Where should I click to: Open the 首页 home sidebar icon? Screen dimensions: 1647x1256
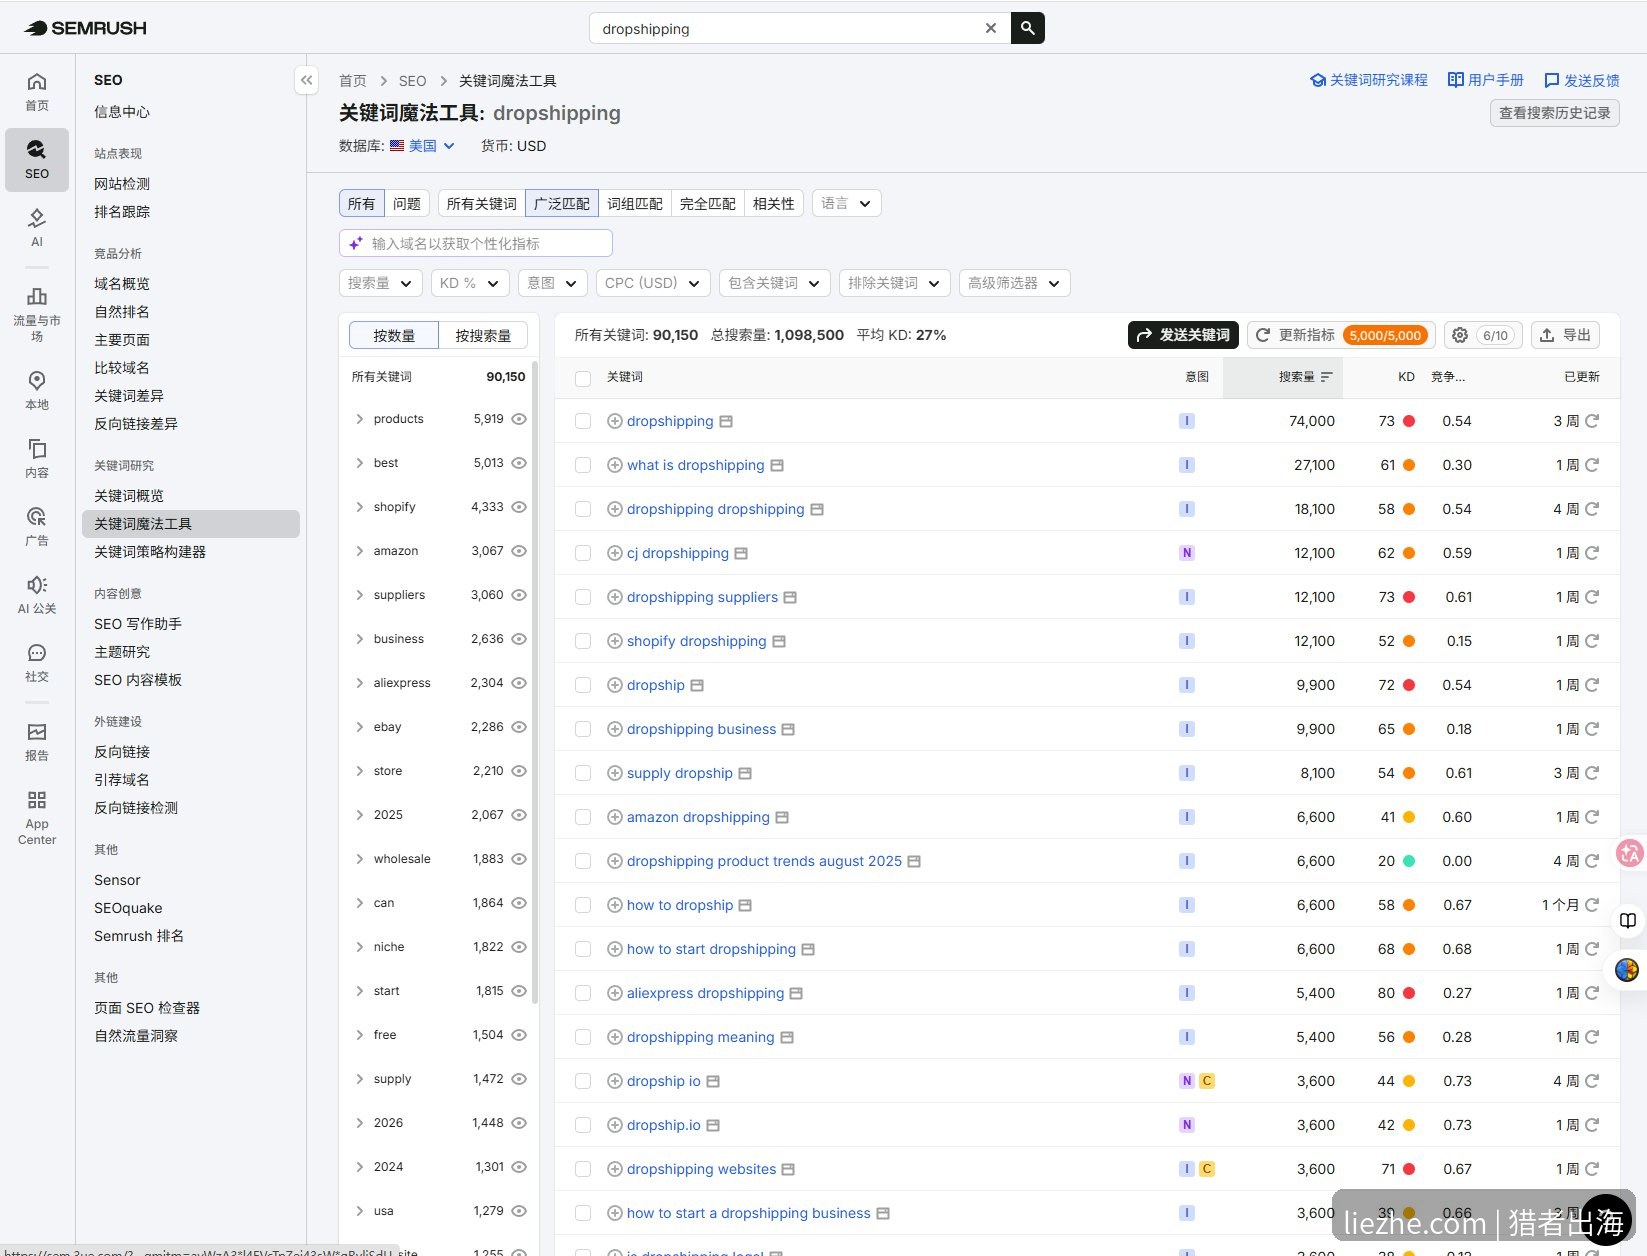click(x=37, y=91)
